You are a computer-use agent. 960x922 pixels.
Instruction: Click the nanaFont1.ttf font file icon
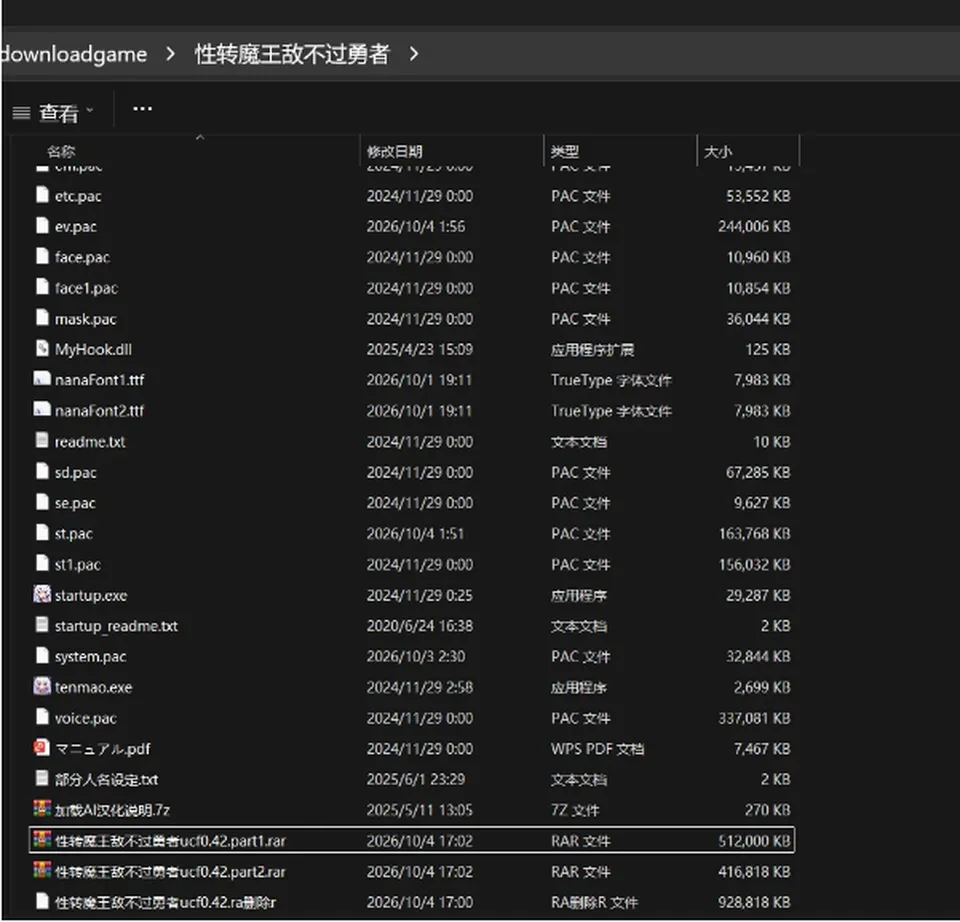(x=42, y=379)
